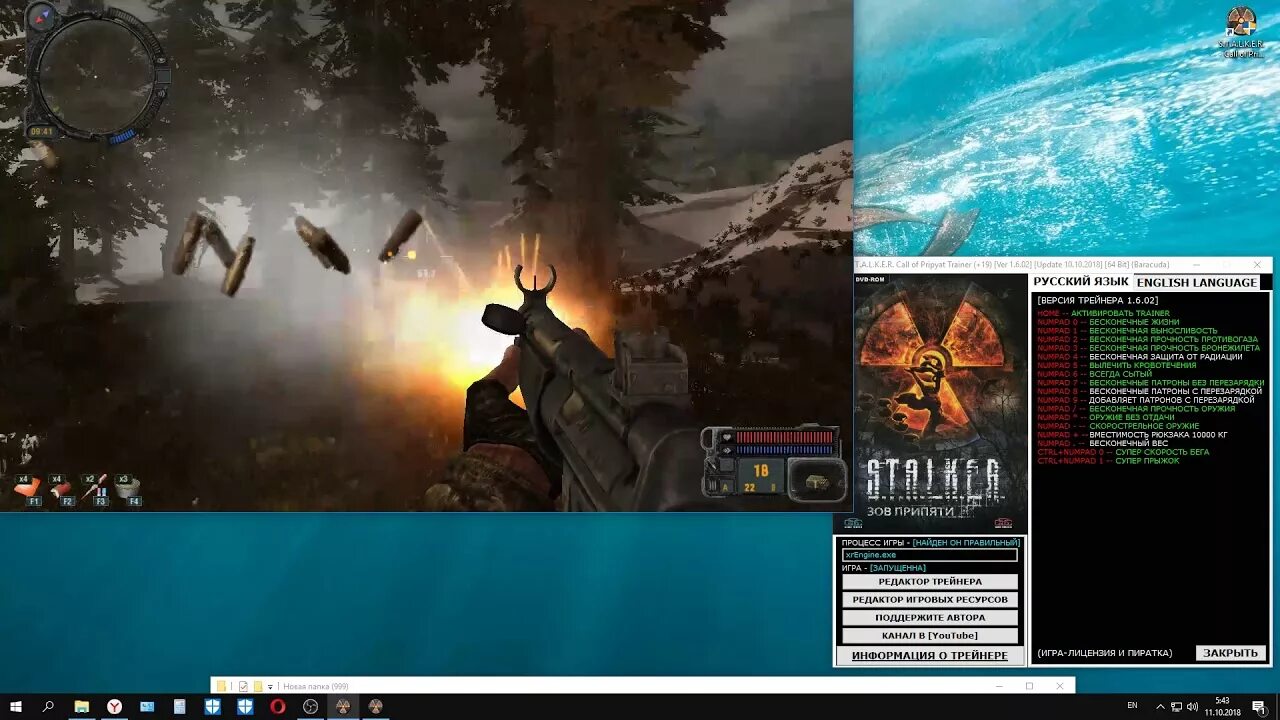Show hidden tray icons chevron
This screenshot has width=1280, height=720.
click(x=1160, y=706)
